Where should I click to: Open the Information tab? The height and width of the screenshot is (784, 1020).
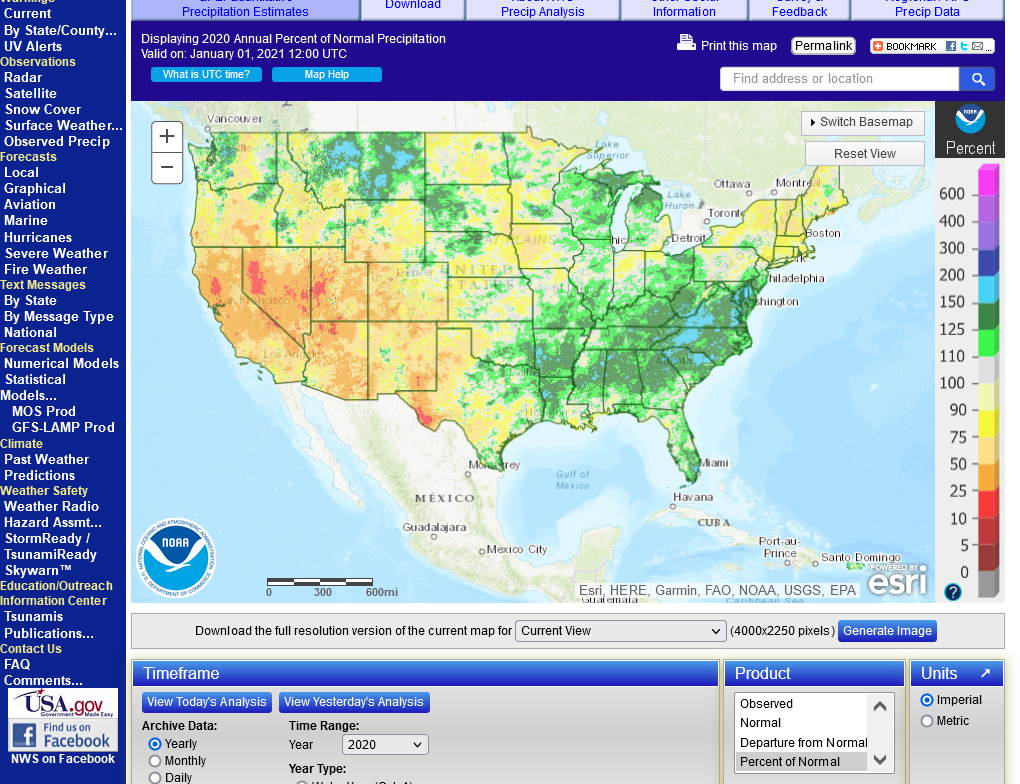(x=684, y=10)
